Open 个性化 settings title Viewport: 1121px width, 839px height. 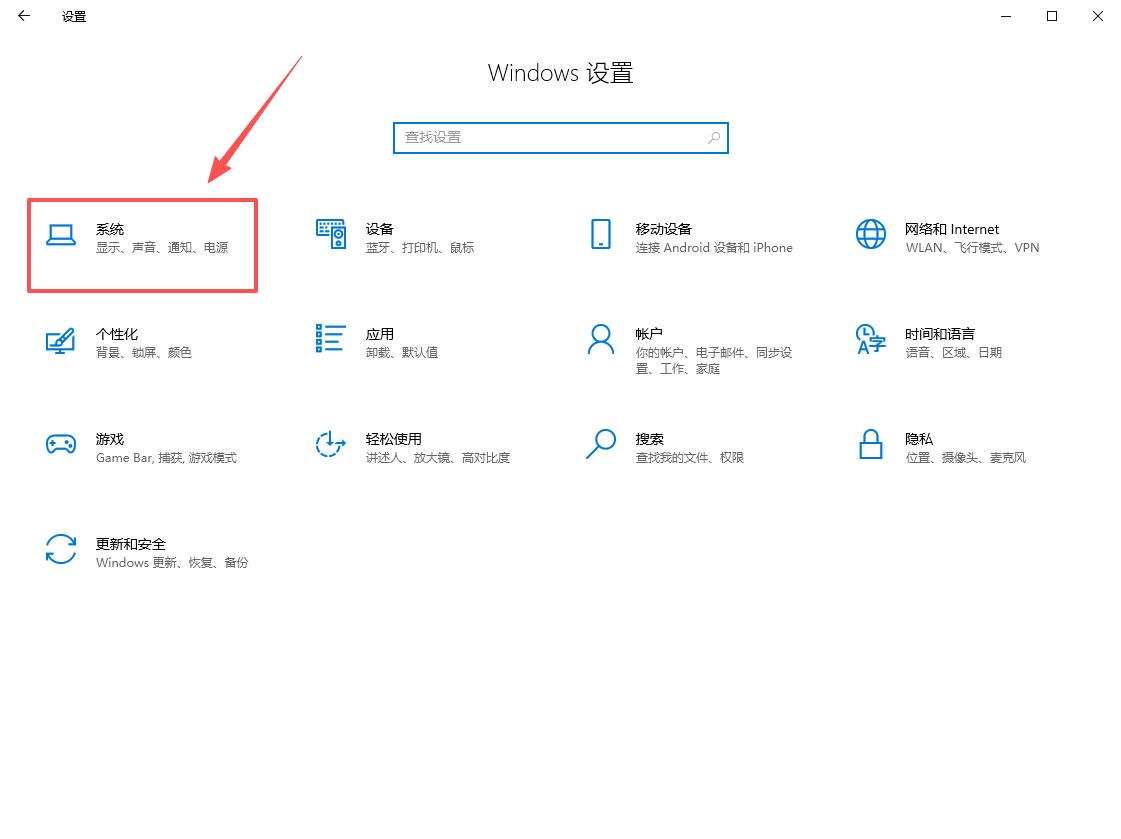click(117, 334)
